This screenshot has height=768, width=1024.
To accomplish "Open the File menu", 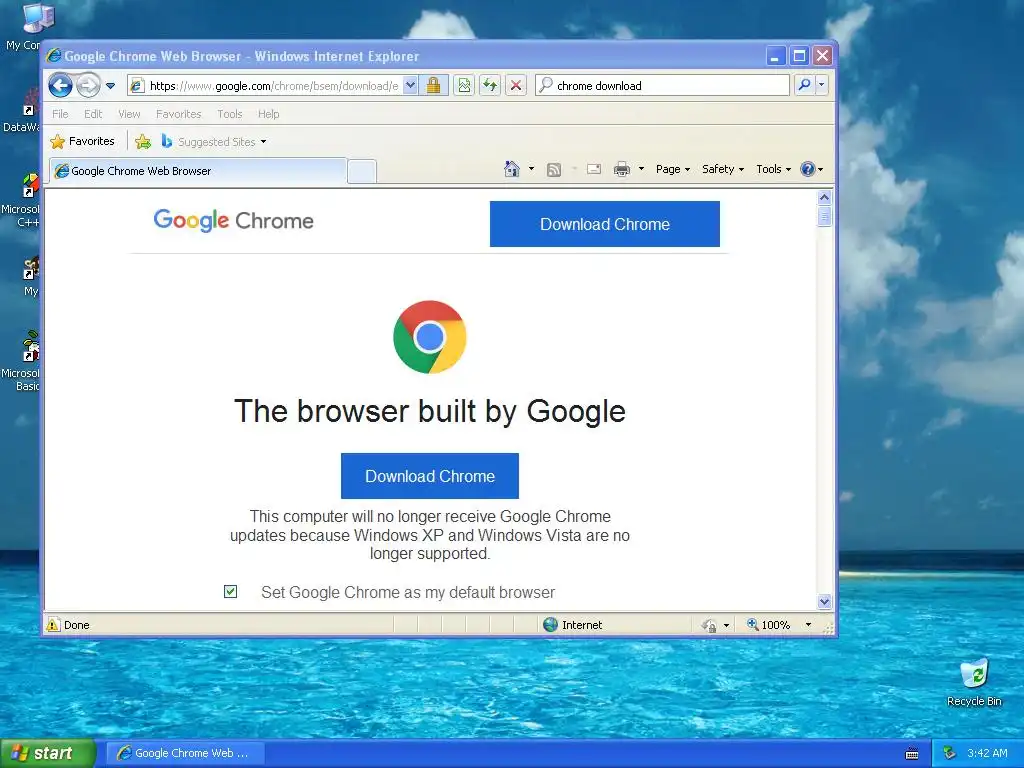I will (x=60, y=114).
